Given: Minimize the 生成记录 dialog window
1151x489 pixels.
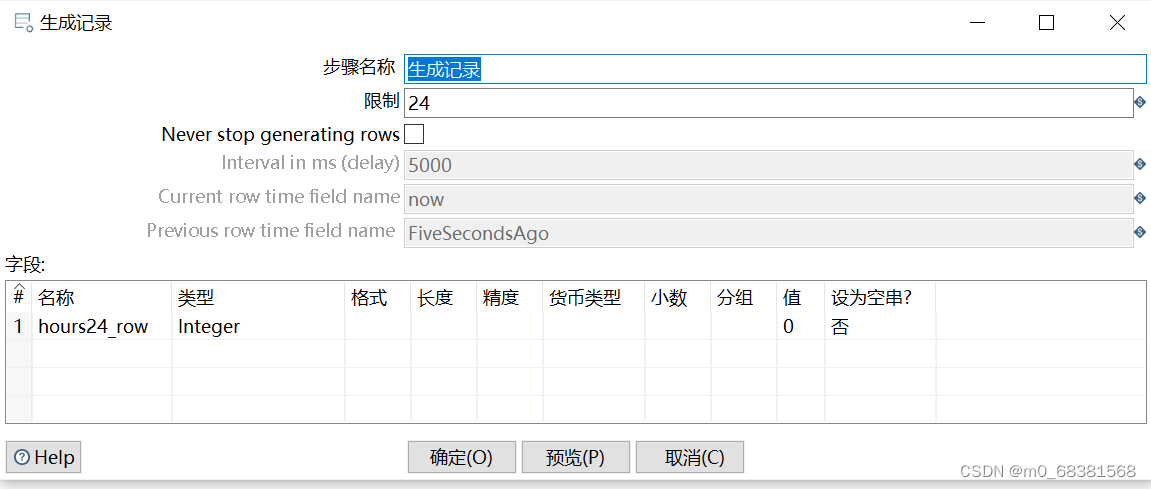Looking at the screenshot, I should tap(976, 23).
